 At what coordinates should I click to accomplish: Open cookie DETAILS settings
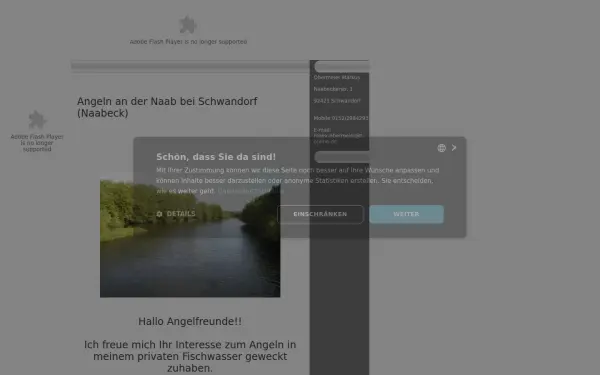click(x=176, y=214)
